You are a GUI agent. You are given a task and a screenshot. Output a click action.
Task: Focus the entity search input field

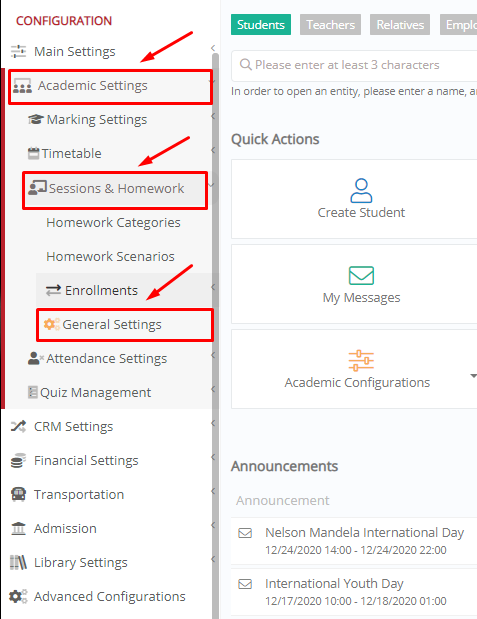click(354, 65)
